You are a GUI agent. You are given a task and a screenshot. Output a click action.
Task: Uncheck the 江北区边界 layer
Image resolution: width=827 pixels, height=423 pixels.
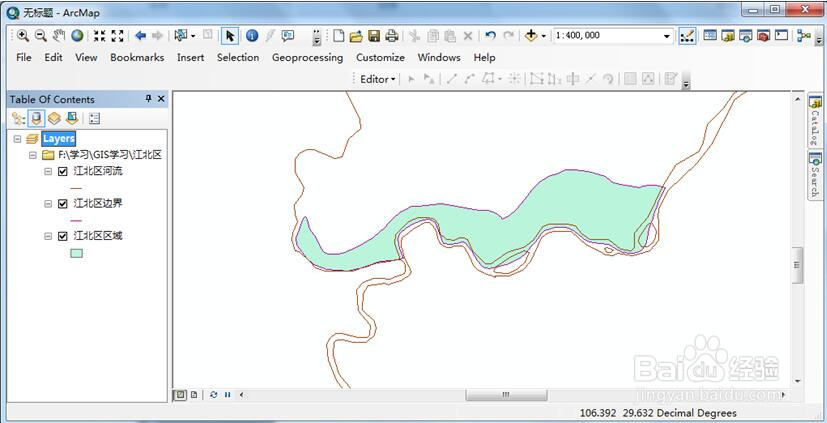pyautogui.click(x=63, y=204)
